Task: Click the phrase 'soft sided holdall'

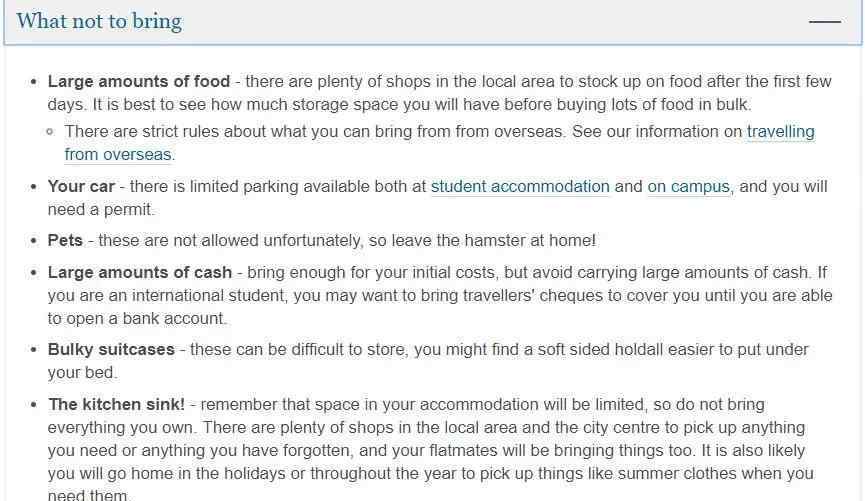Action: 600,350
